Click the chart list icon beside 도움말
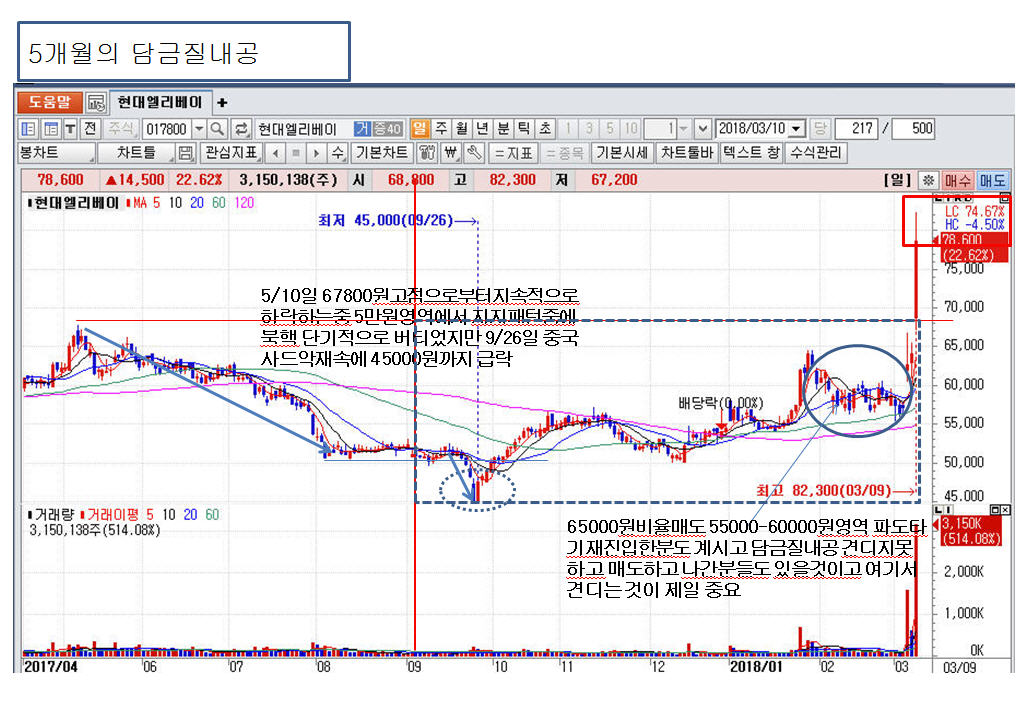 coord(96,102)
